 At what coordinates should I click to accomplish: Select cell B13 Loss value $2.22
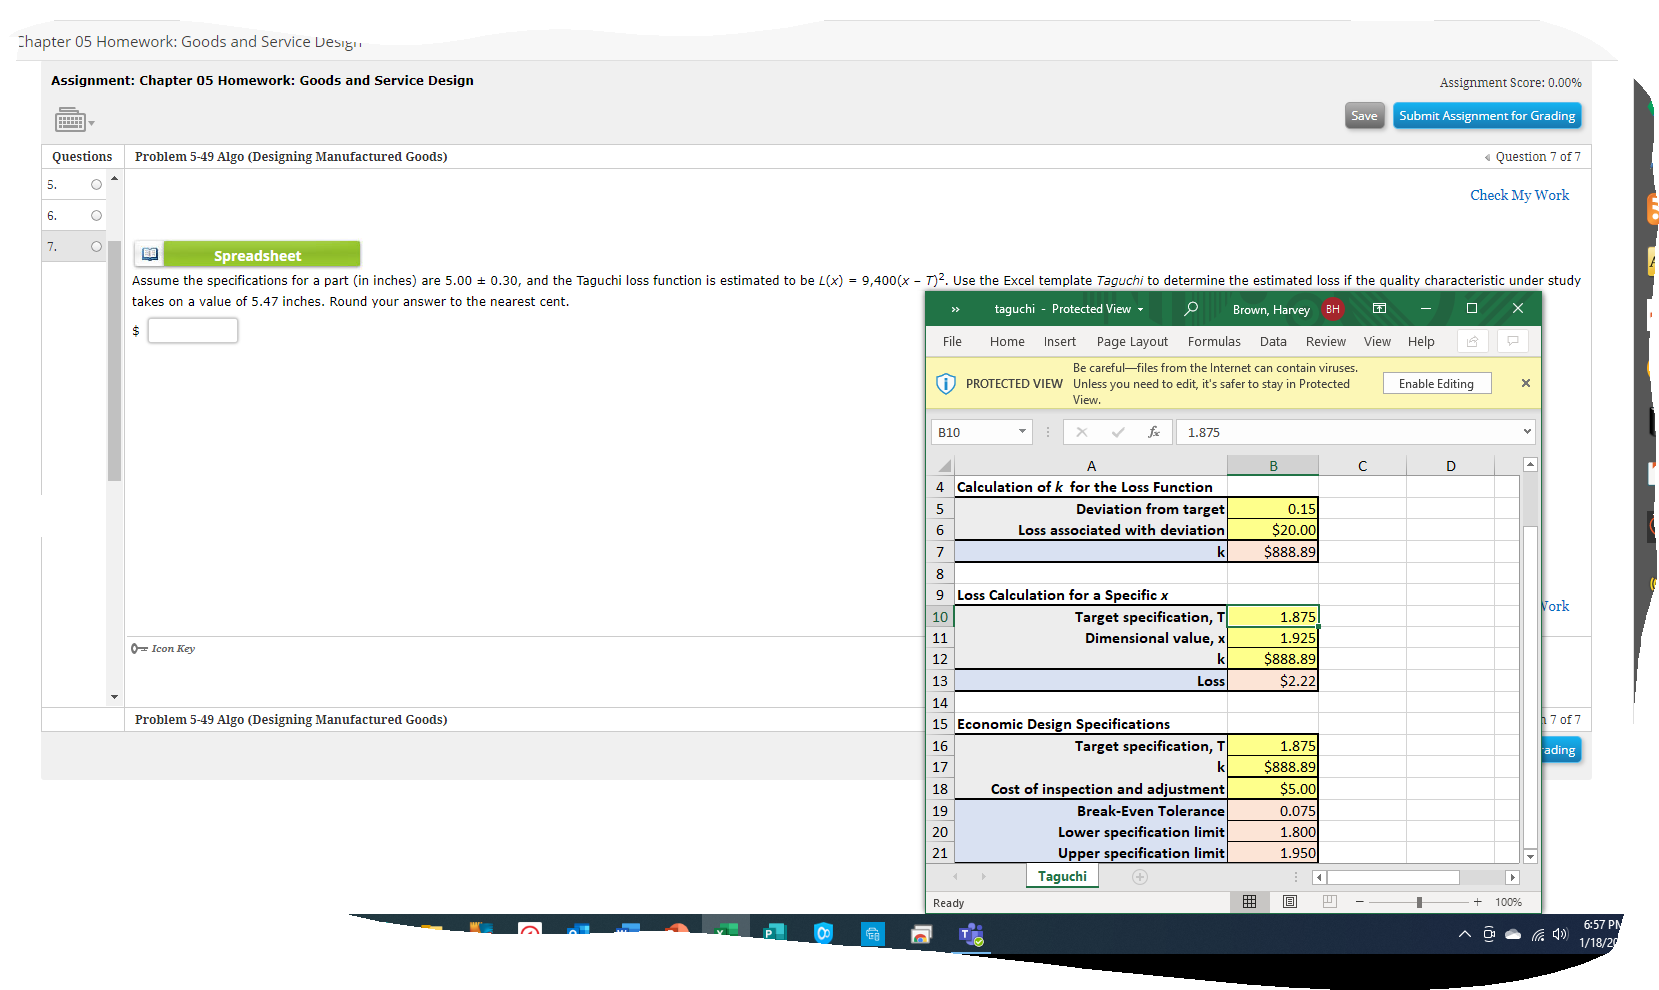point(1273,681)
